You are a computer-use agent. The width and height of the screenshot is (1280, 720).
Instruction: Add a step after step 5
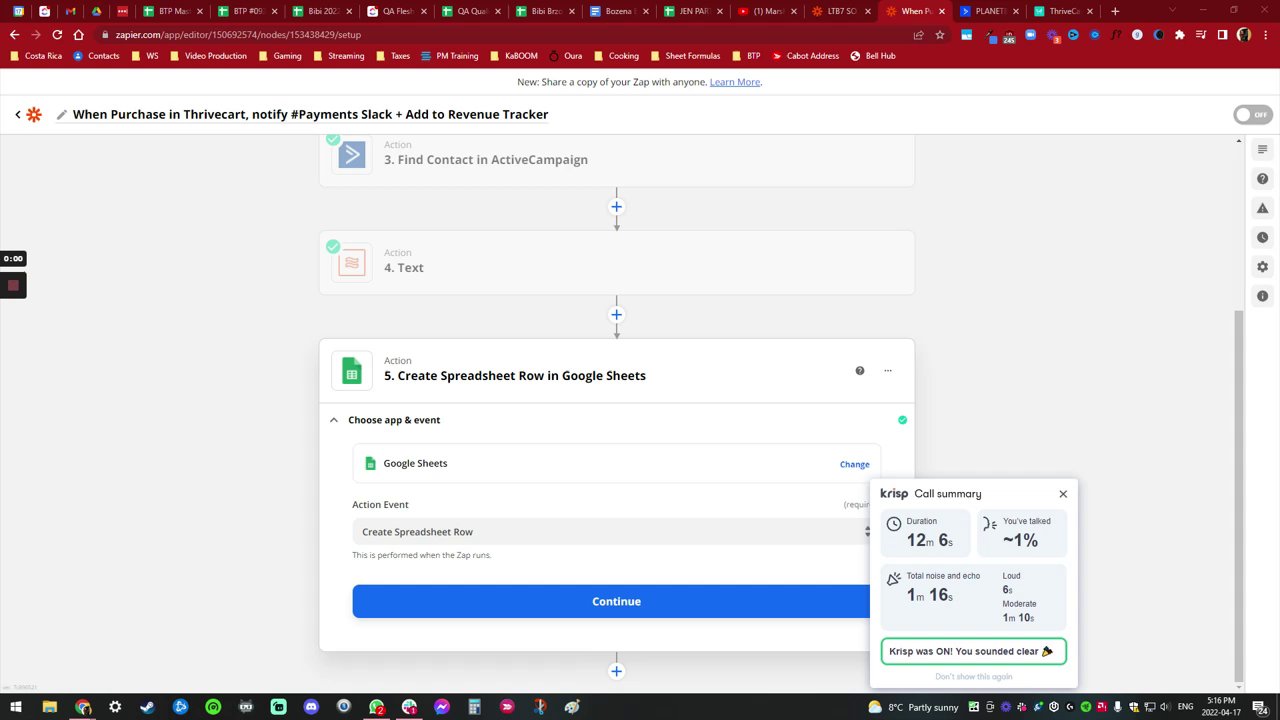(616, 671)
